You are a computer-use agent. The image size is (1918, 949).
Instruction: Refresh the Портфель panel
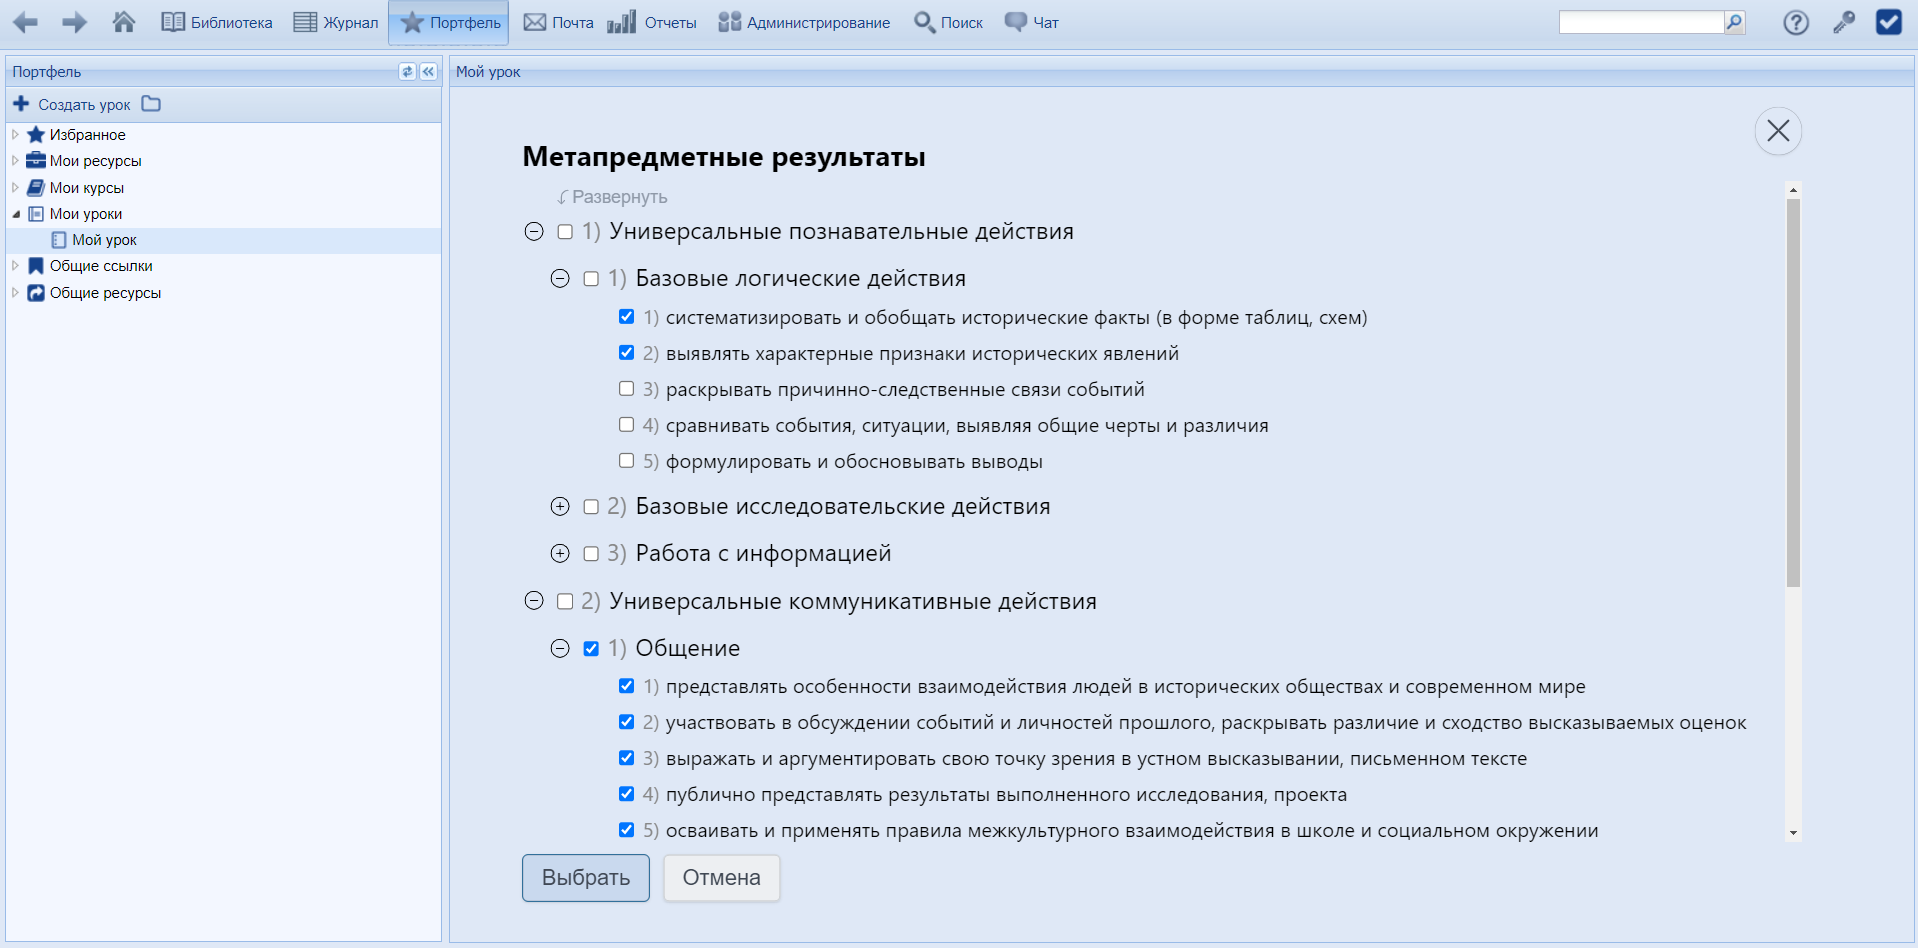[x=407, y=71]
